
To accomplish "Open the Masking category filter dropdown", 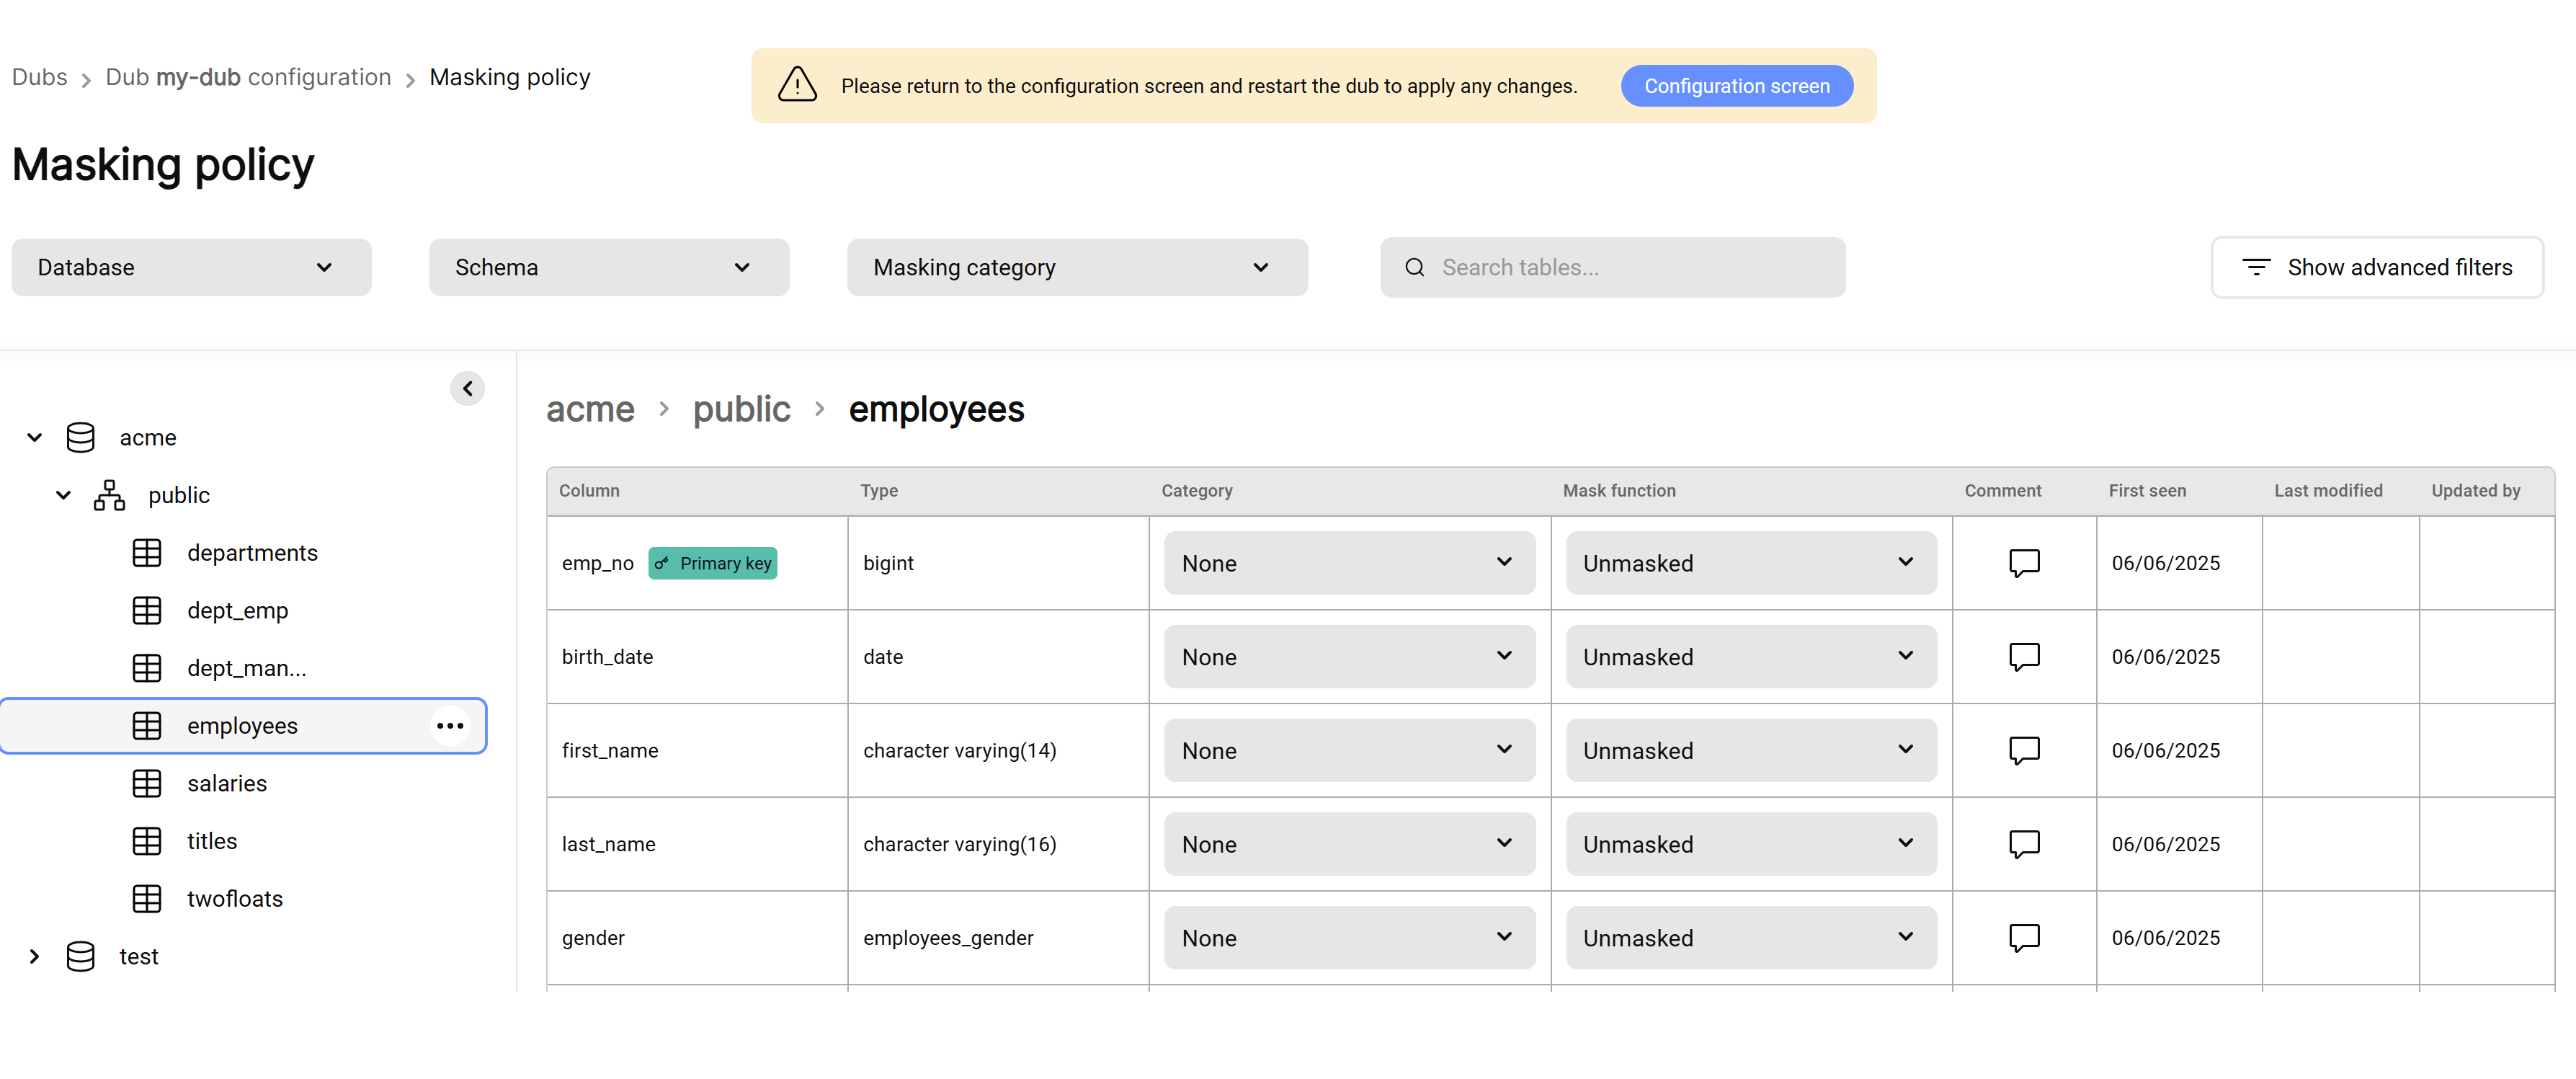I will click(x=1076, y=268).
